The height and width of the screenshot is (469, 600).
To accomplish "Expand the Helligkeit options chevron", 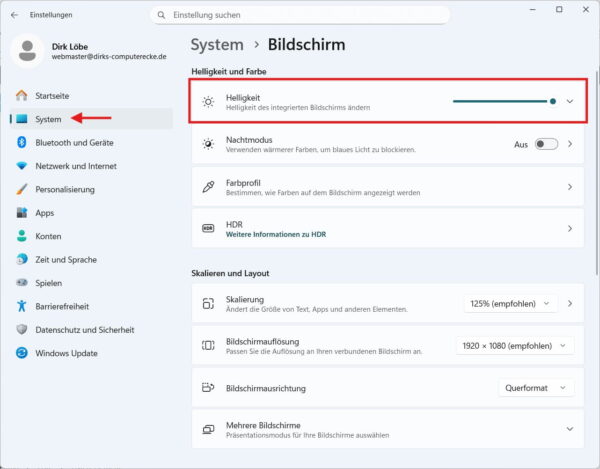I will pos(570,101).
